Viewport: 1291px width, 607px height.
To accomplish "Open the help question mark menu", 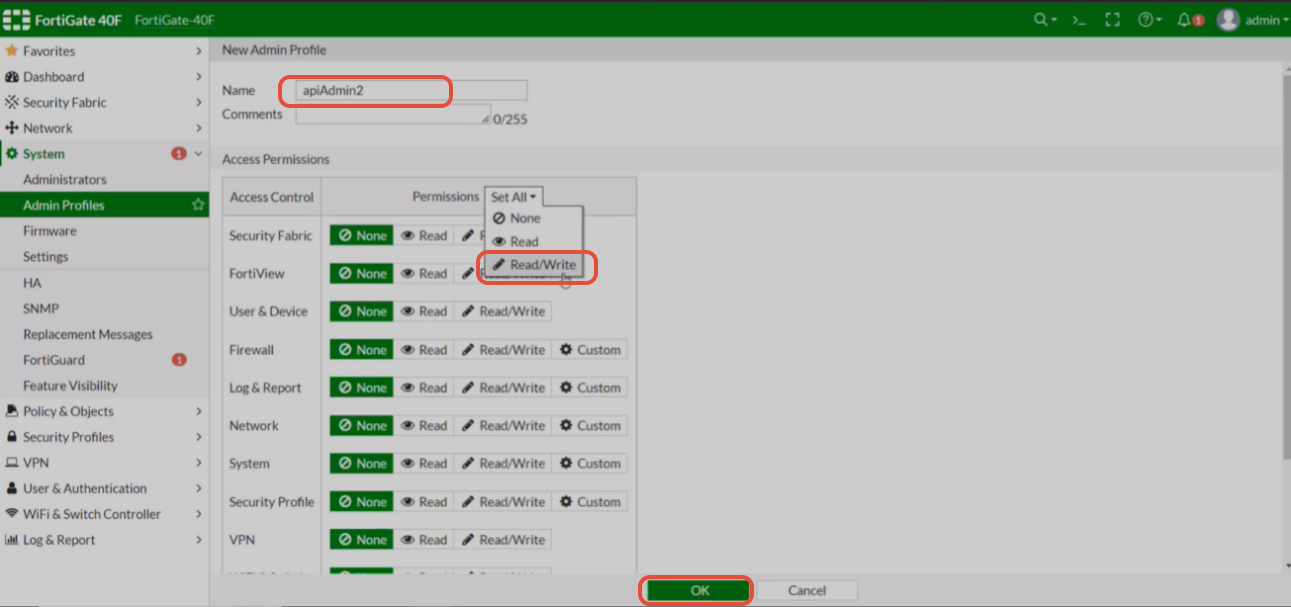I will pyautogui.click(x=1149, y=20).
